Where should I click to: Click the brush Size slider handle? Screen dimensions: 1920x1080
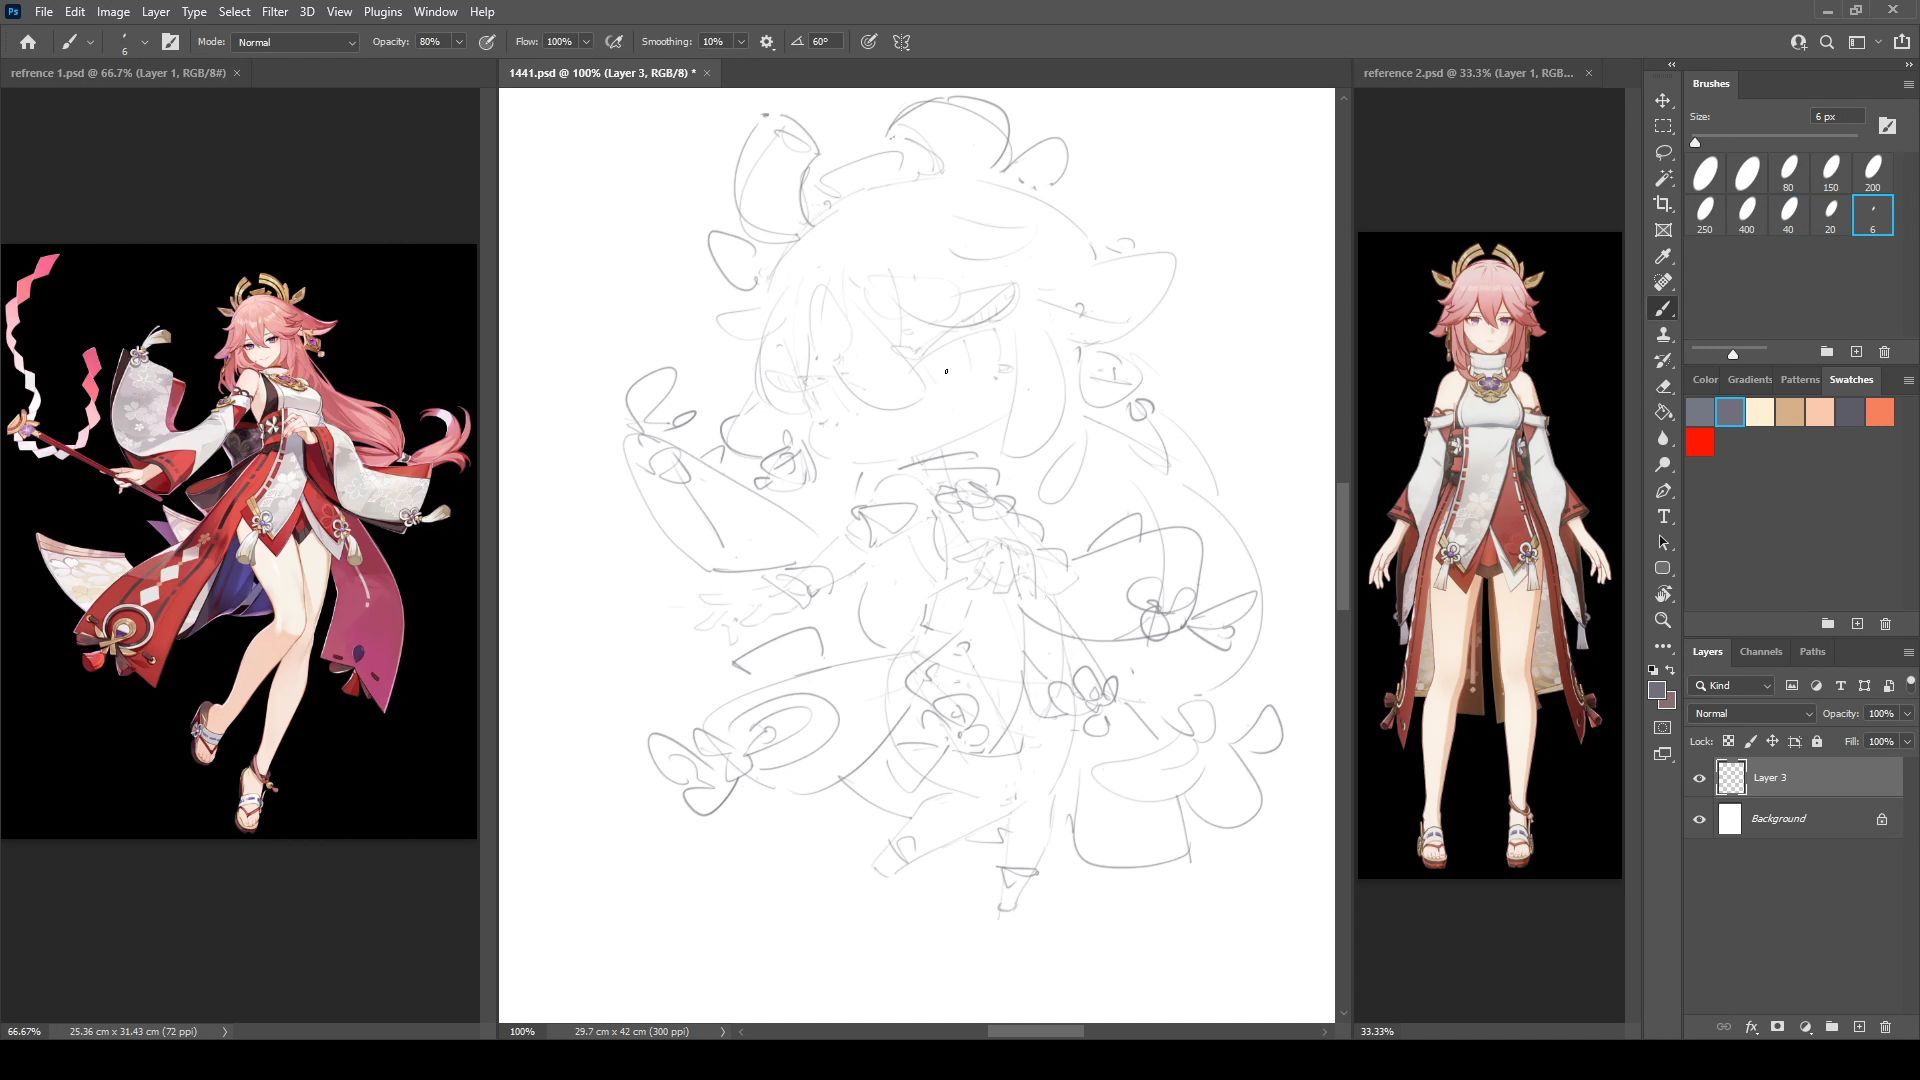(1695, 142)
